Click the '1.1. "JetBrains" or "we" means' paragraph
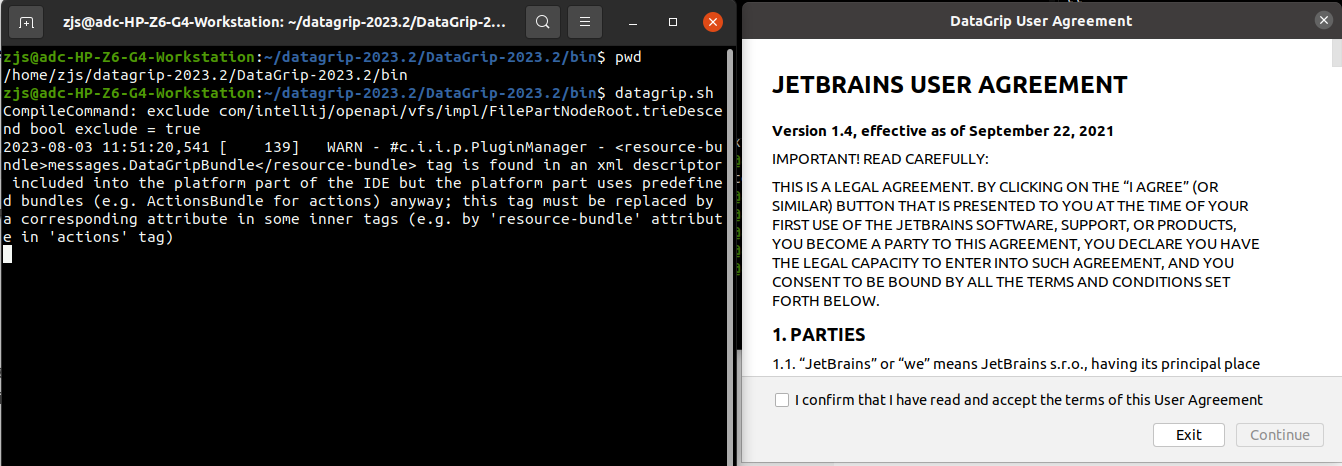 click(1016, 364)
